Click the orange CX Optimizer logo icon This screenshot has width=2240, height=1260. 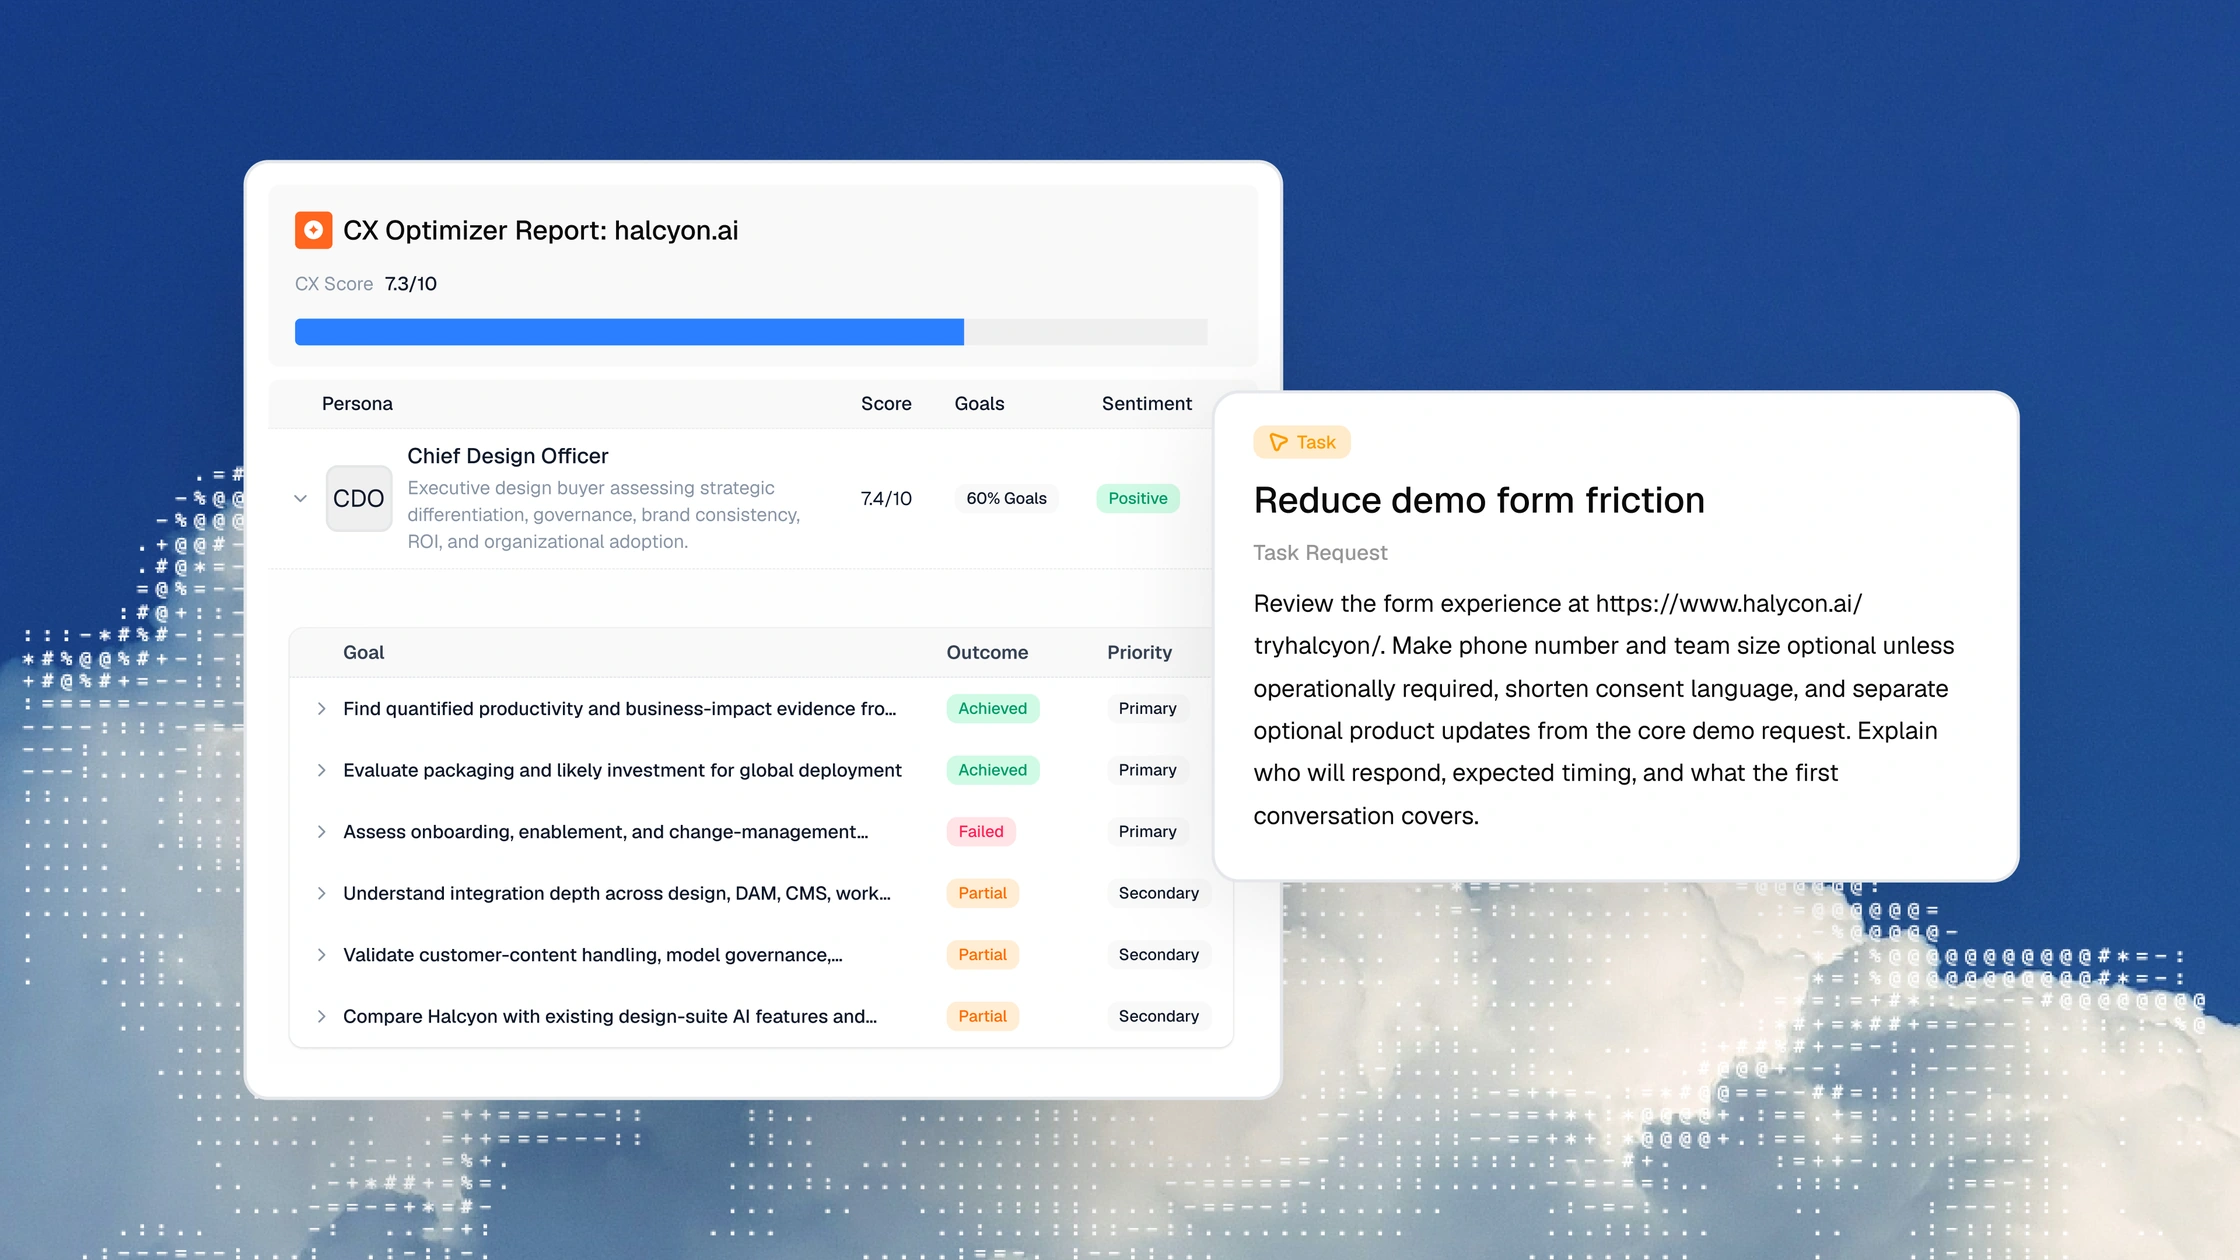coord(313,230)
